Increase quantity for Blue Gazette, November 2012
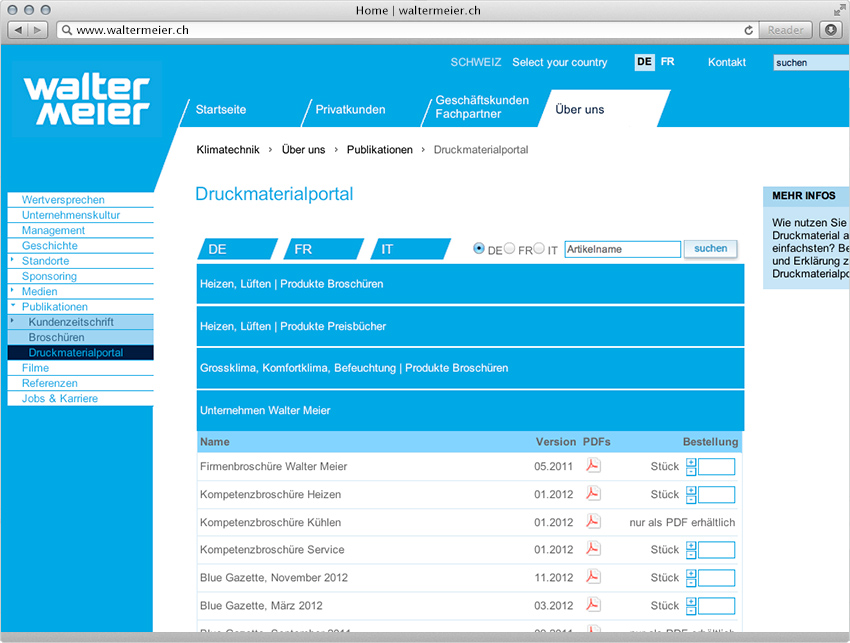850x643 pixels. 691,574
